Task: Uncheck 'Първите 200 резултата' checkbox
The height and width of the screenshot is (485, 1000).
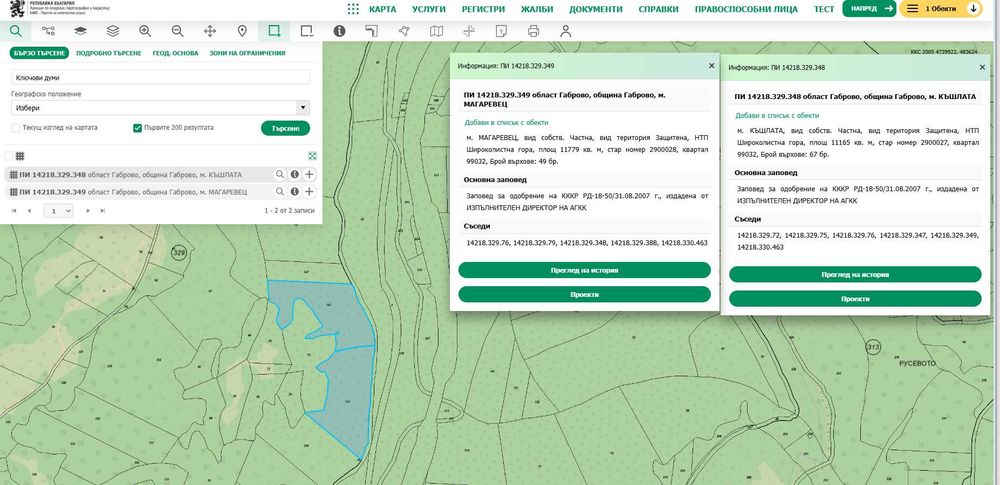Action: [137, 128]
